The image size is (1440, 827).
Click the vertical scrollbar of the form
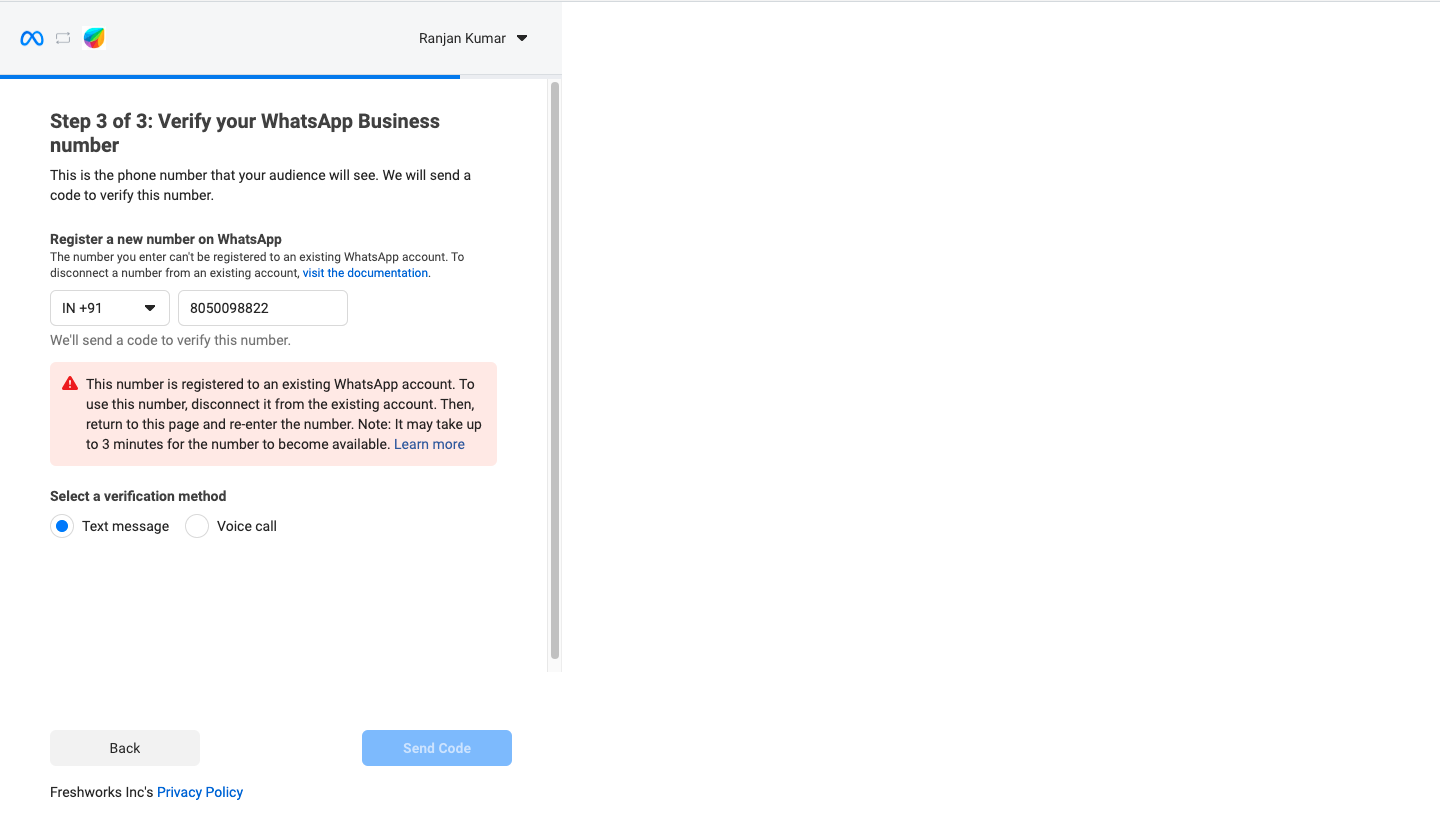[555, 370]
